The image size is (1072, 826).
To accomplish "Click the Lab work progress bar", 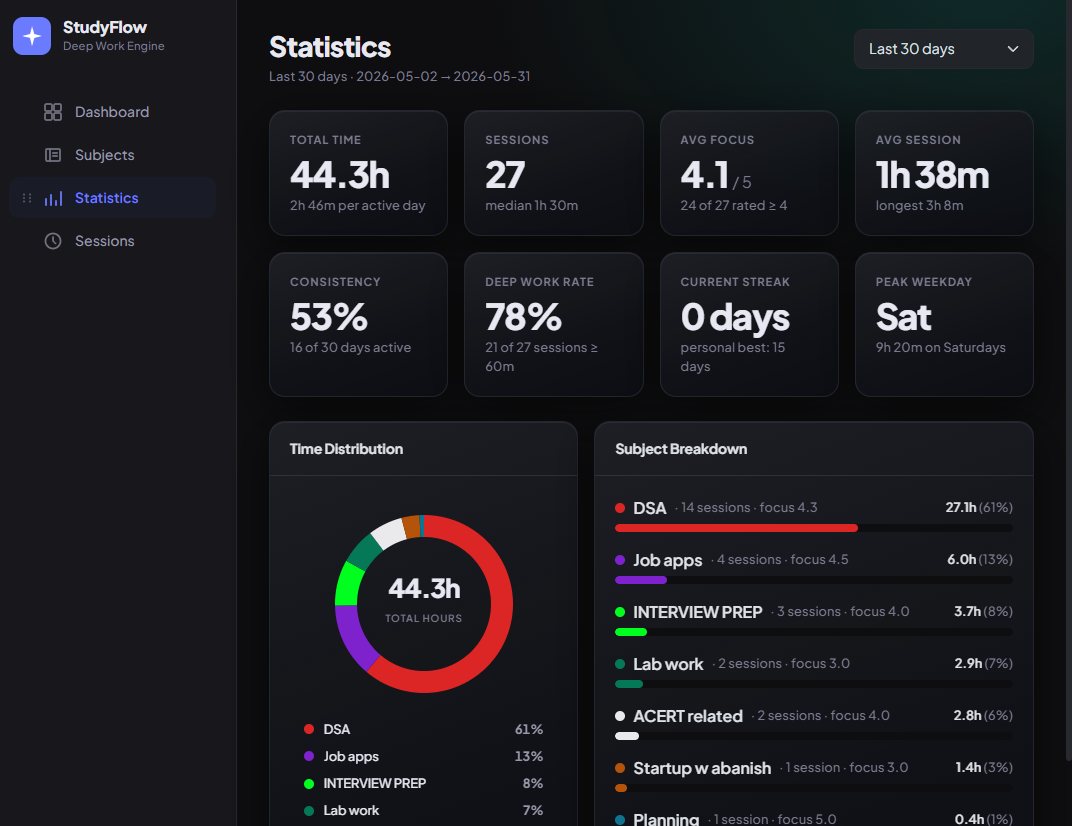I will coord(629,684).
